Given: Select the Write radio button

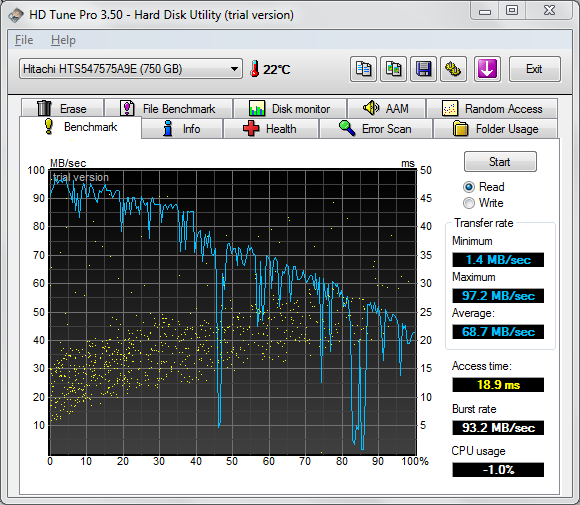Looking at the screenshot, I should coord(469,203).
